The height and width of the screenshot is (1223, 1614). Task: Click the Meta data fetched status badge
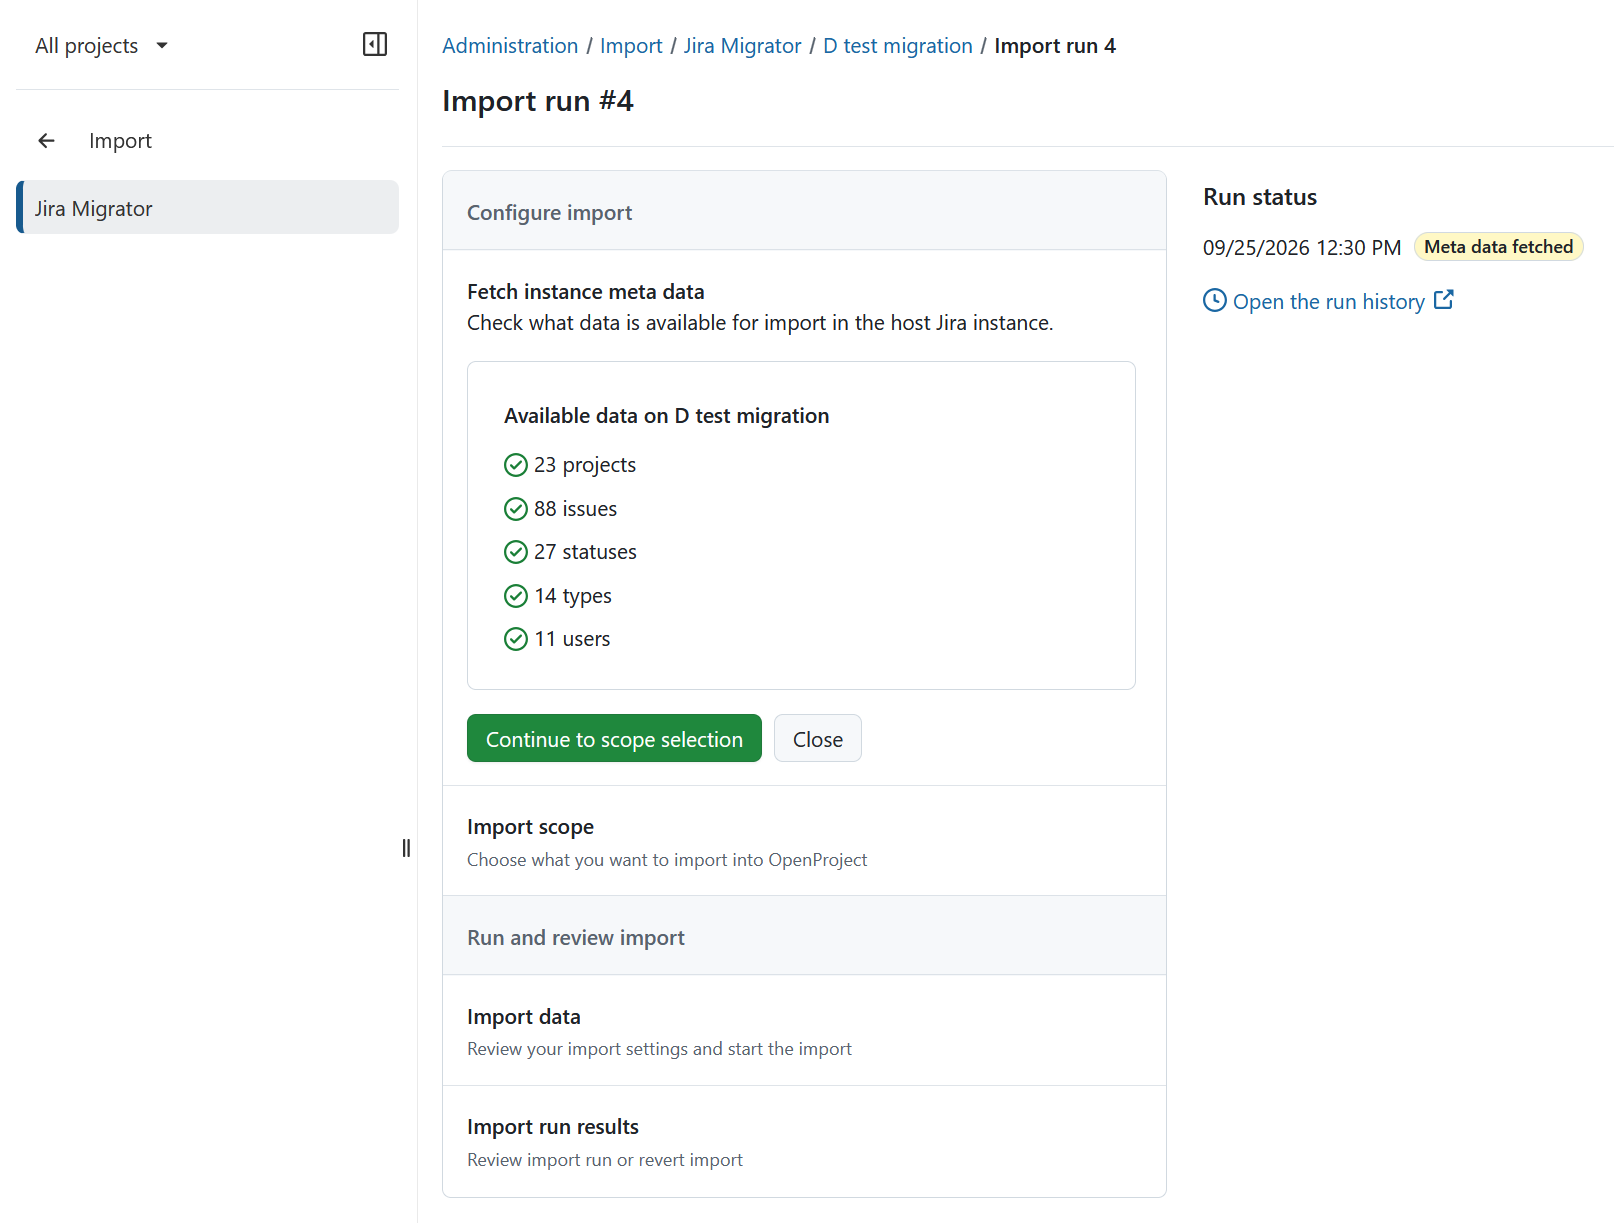(1498, 247)
